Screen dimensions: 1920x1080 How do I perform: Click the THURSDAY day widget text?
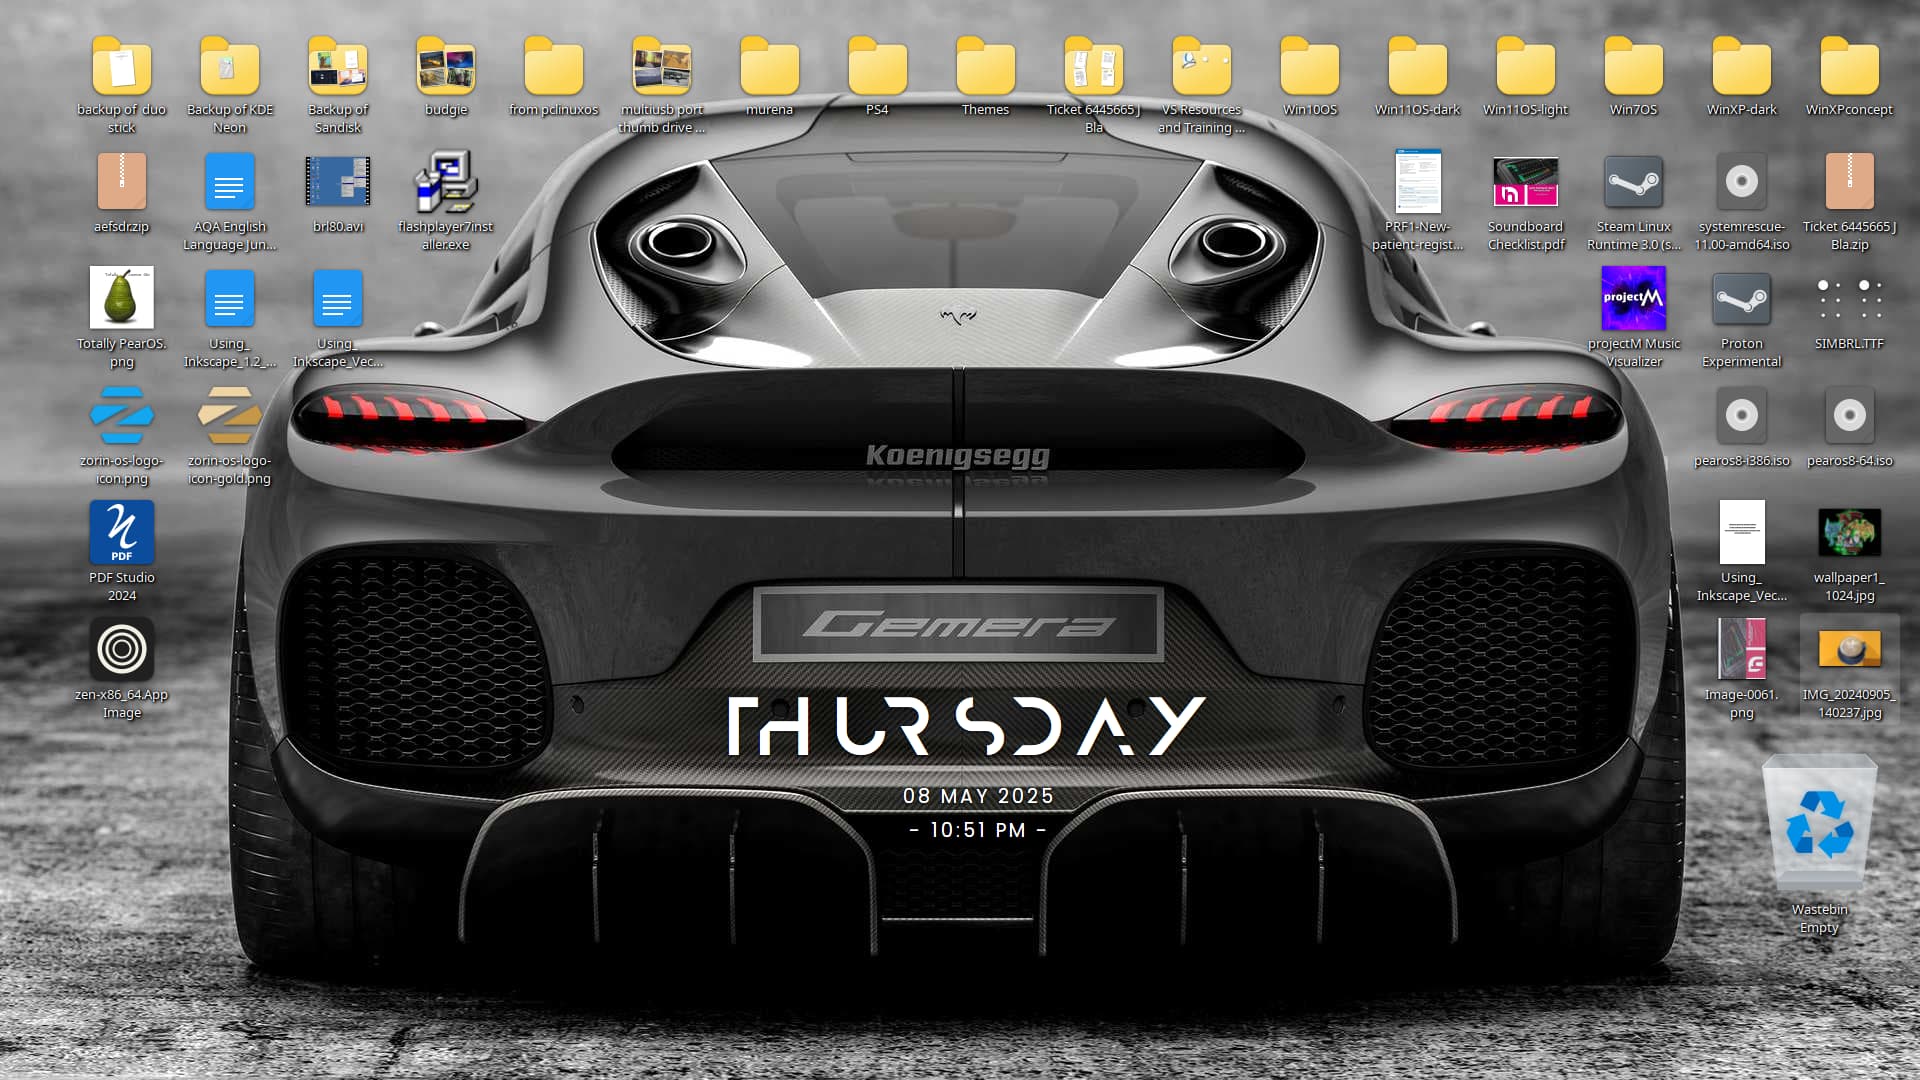point(967,726)
